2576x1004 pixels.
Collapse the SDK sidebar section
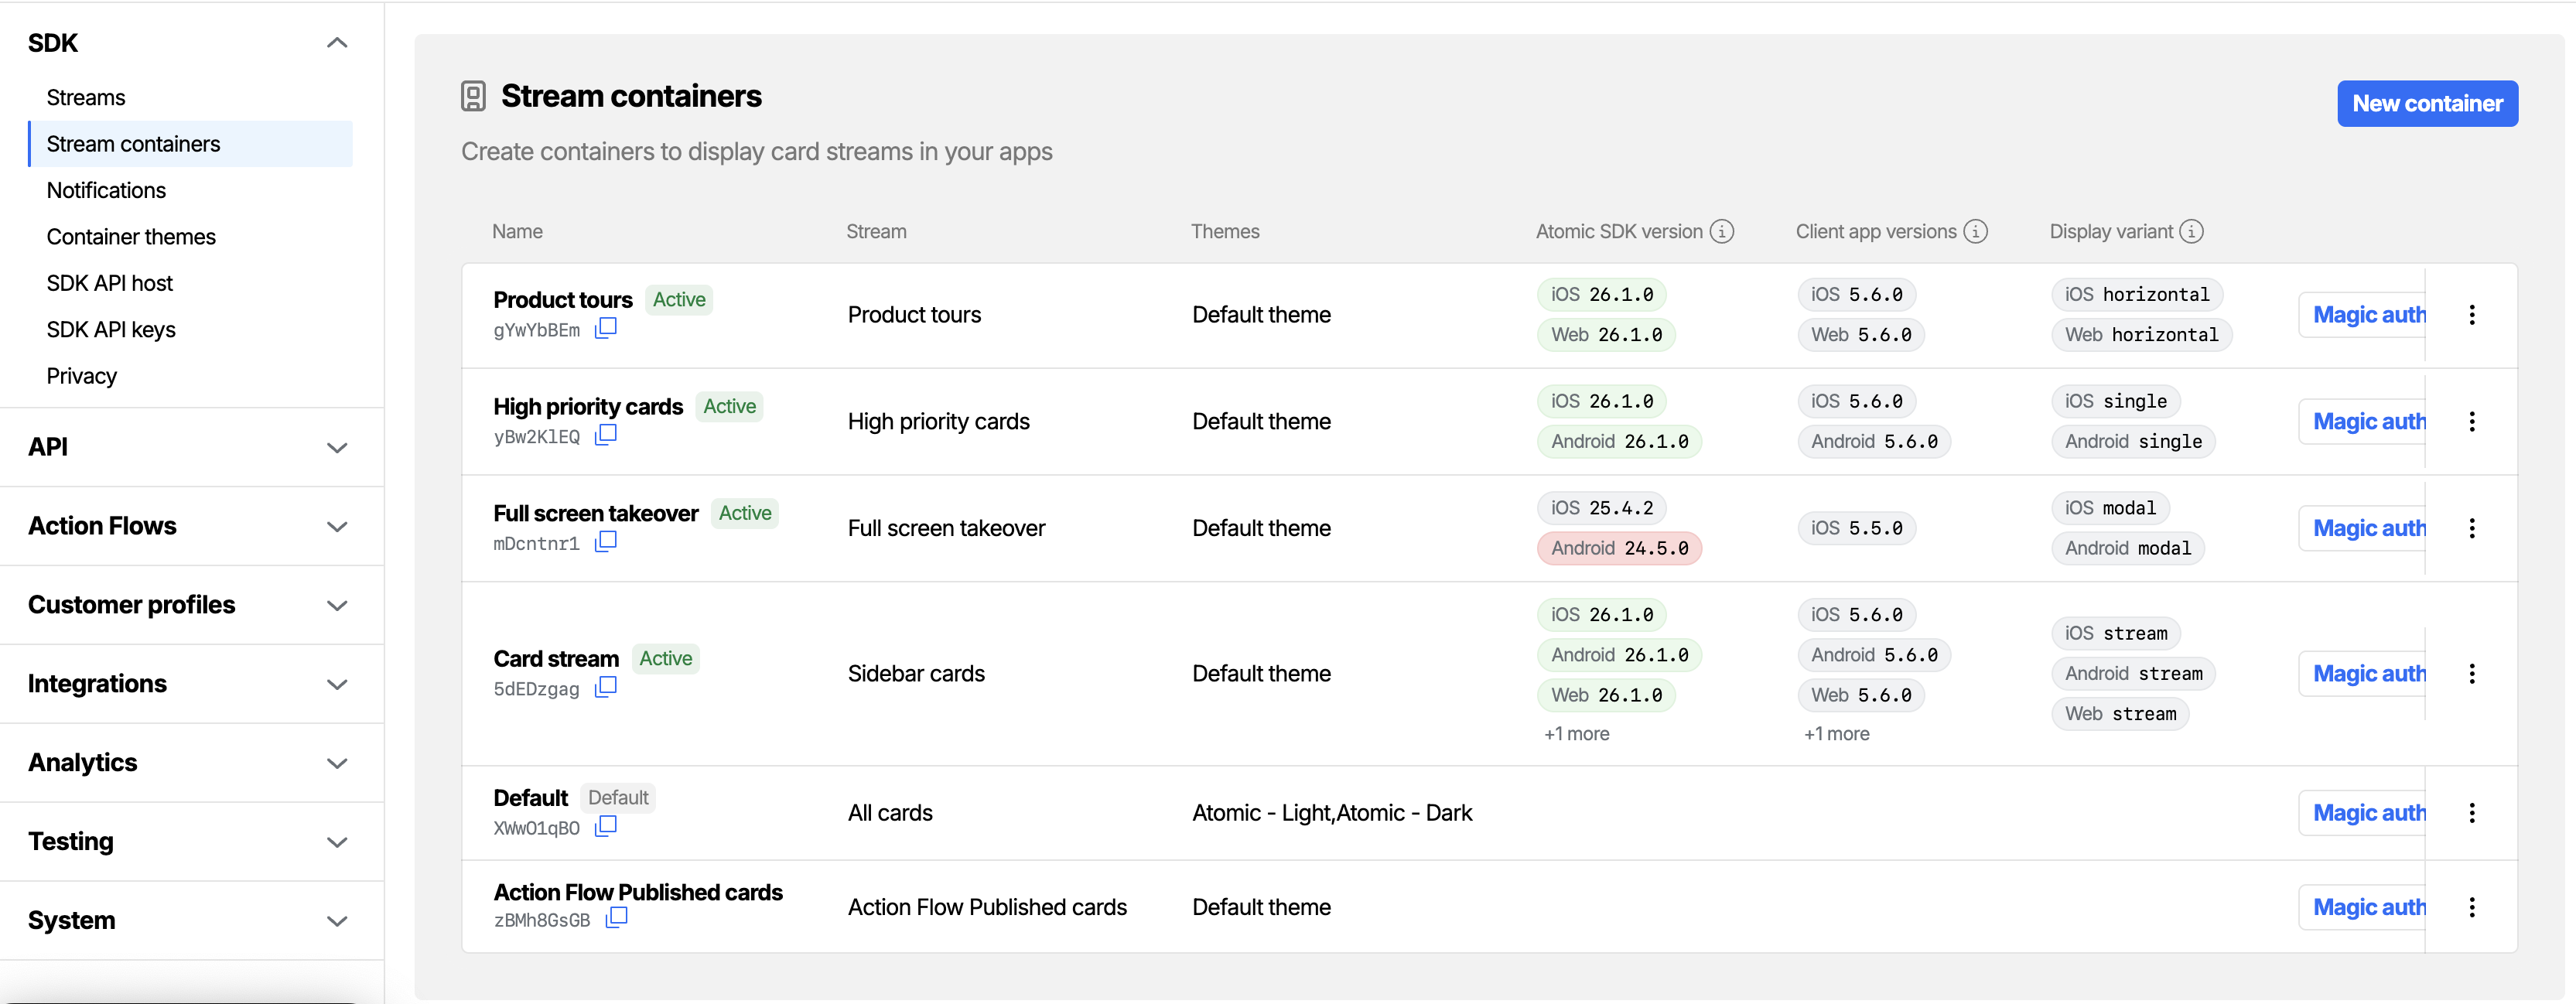point(337,43)
